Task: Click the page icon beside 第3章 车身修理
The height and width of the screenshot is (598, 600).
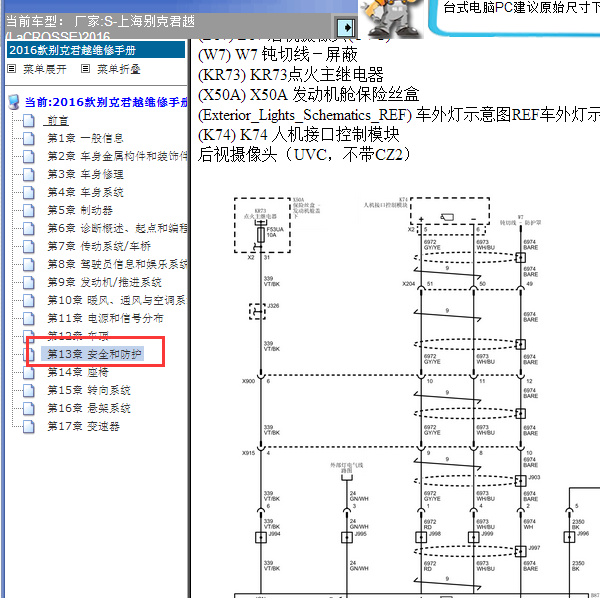Action: click(x=29, y=174)
